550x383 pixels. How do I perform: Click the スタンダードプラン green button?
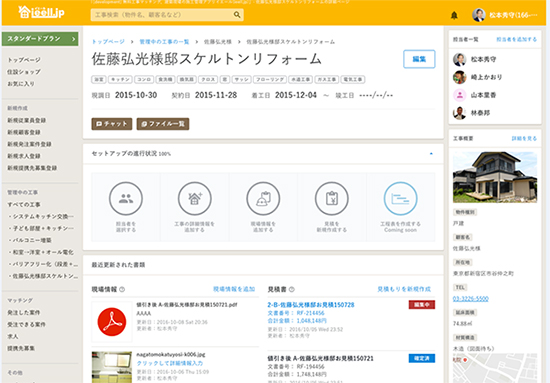pyautogui.click(x=40, y=39)
